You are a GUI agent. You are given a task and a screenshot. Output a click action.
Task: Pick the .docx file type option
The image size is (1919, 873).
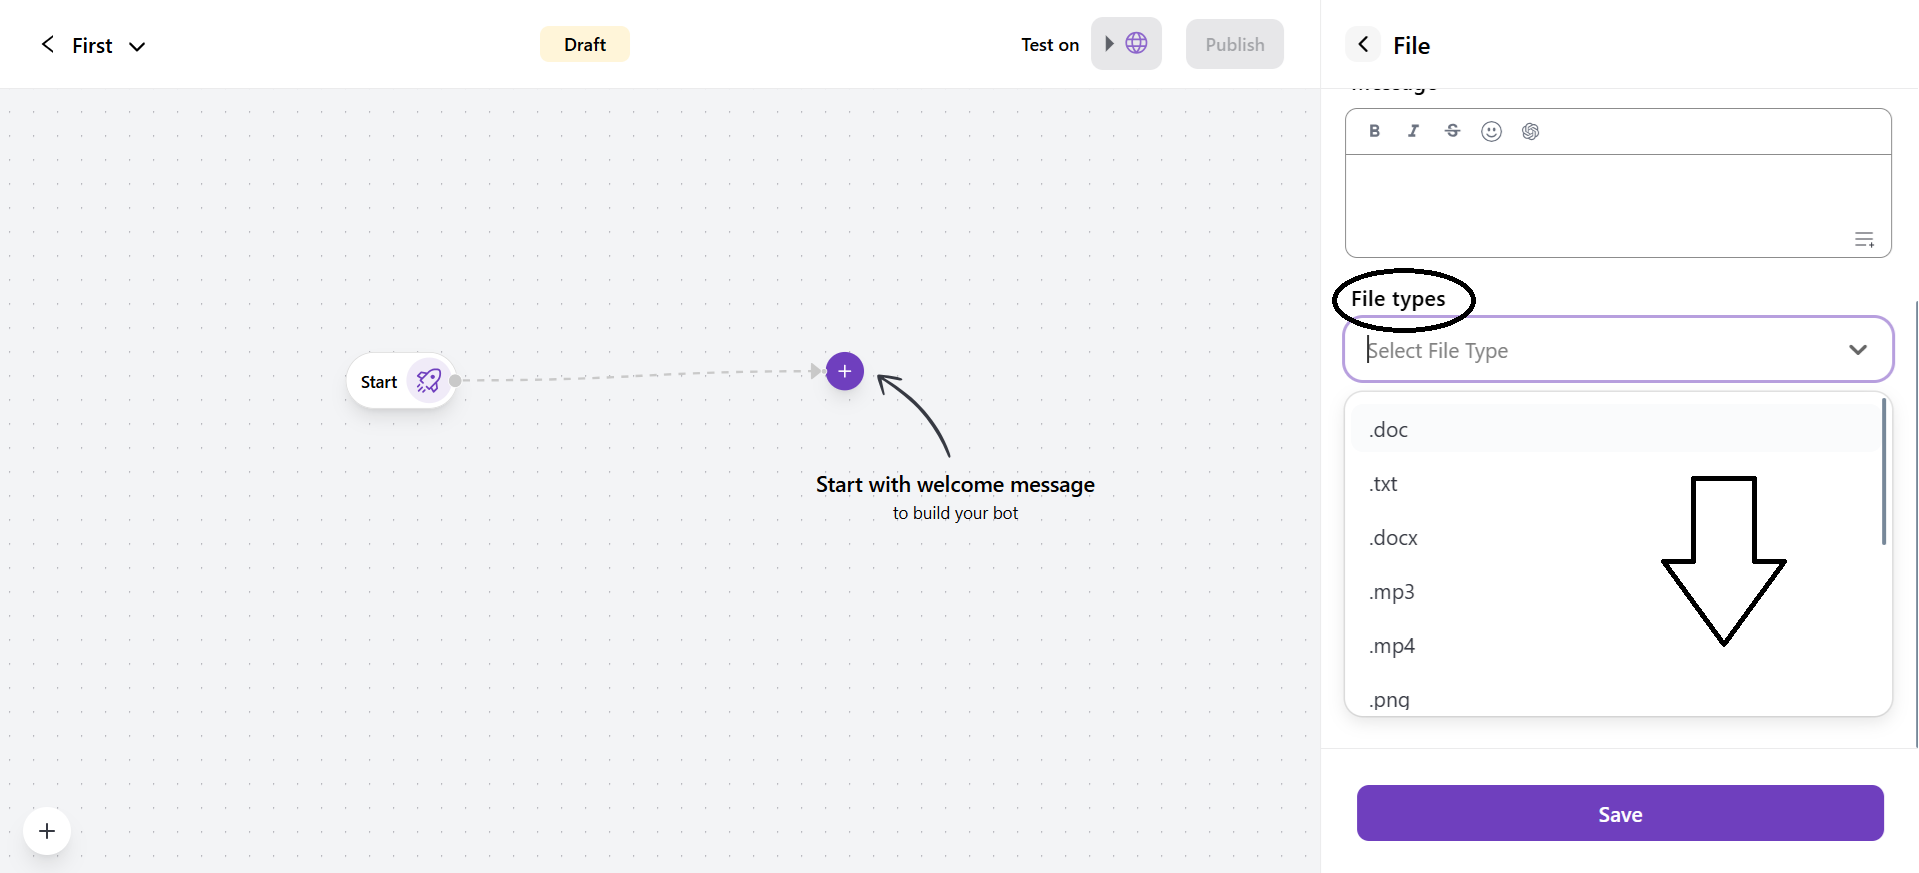[x=1394, y=538]
